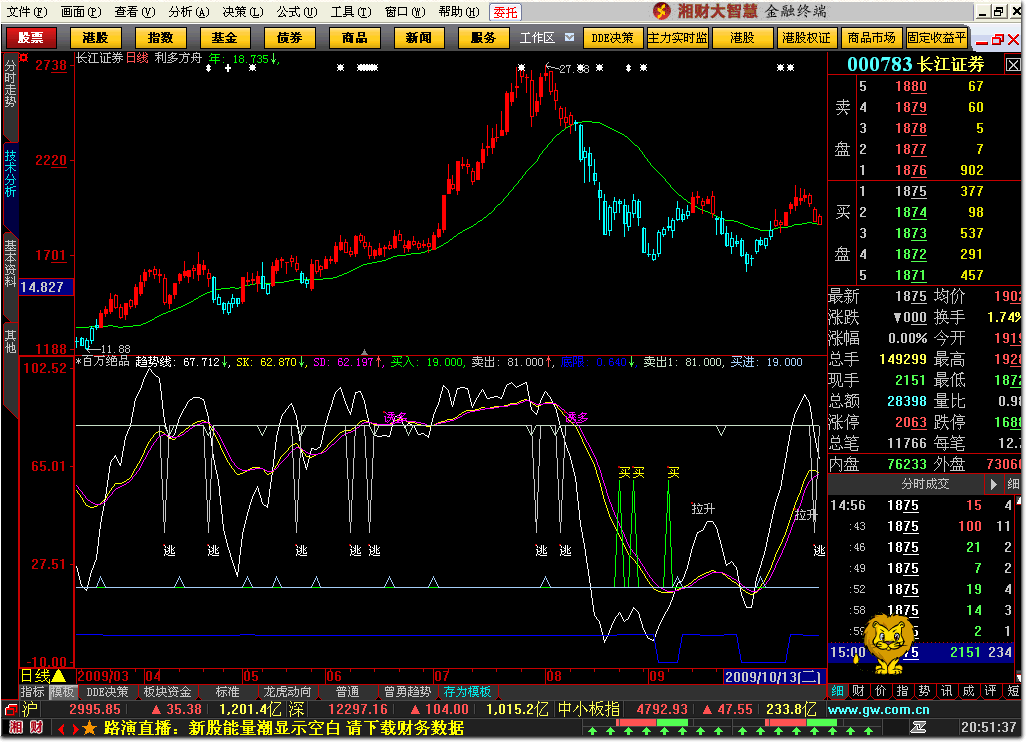Image resolution: width=1028 pixels, height=743 pixels.
Task: Switch to the 价 price tab
Action: click(880, 691)
